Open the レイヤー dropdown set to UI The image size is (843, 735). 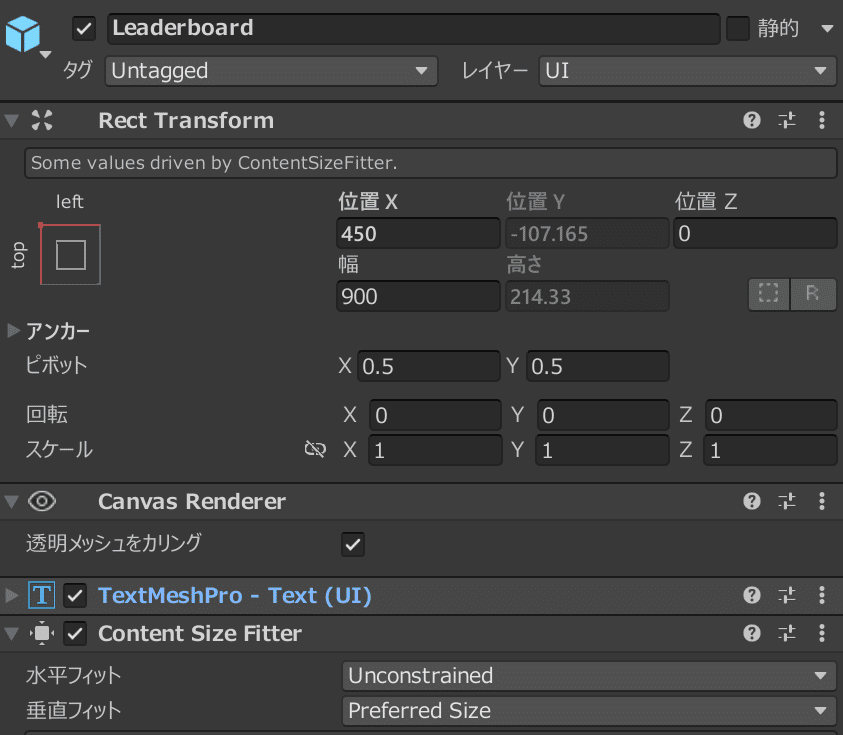pyautogui.click(x=687, y=71)
